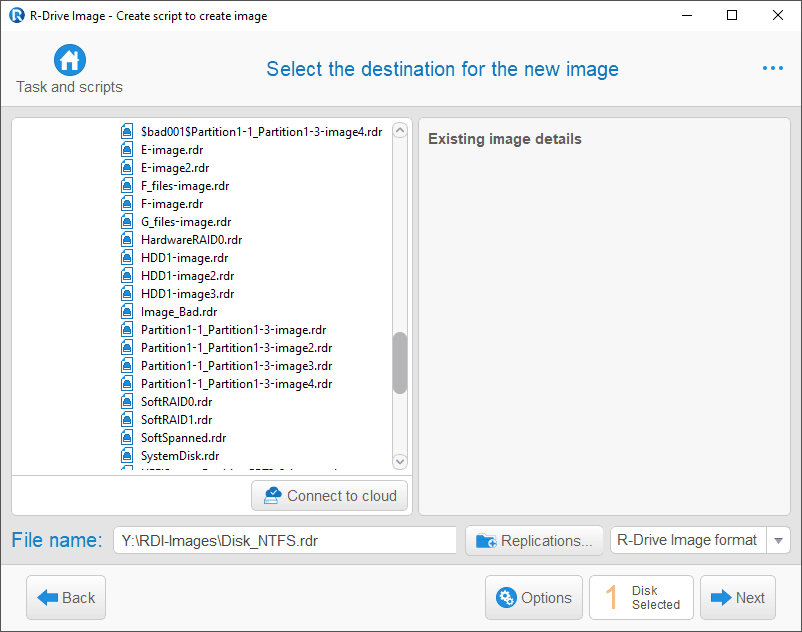Image resolution: width=802 pixels, height=632 pixels.
Task: Select file icon of E-image.rdr
Action: click(x=127, y=150)
